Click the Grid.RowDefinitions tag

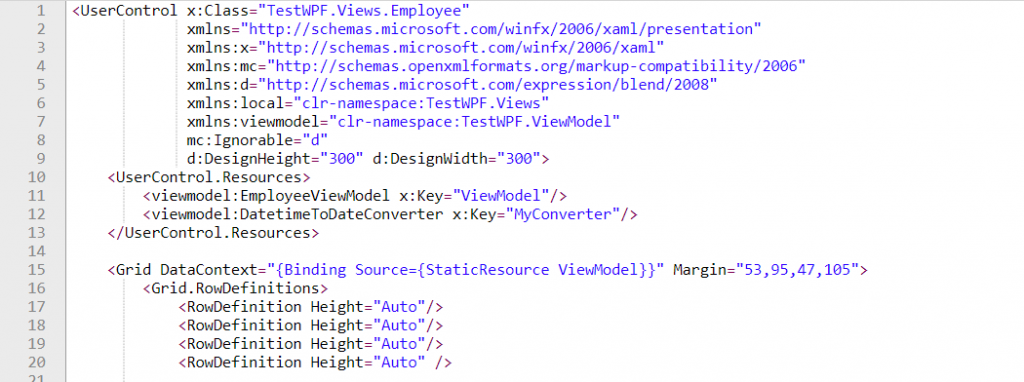point(235,288)
